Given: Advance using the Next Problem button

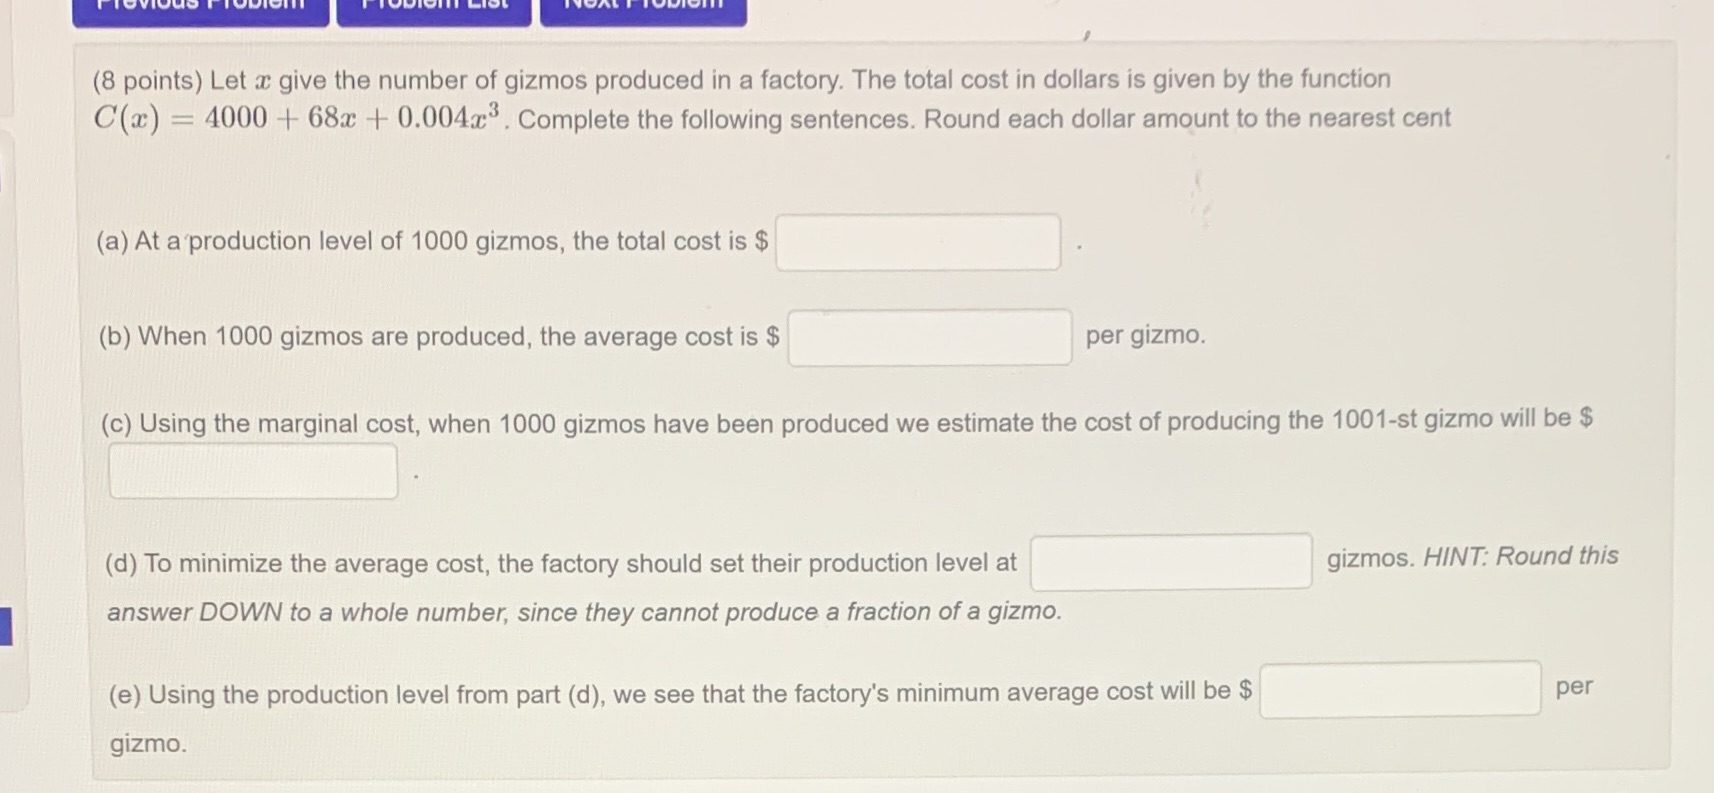Looking at the screenshot, I should click(x=643, y=8).
